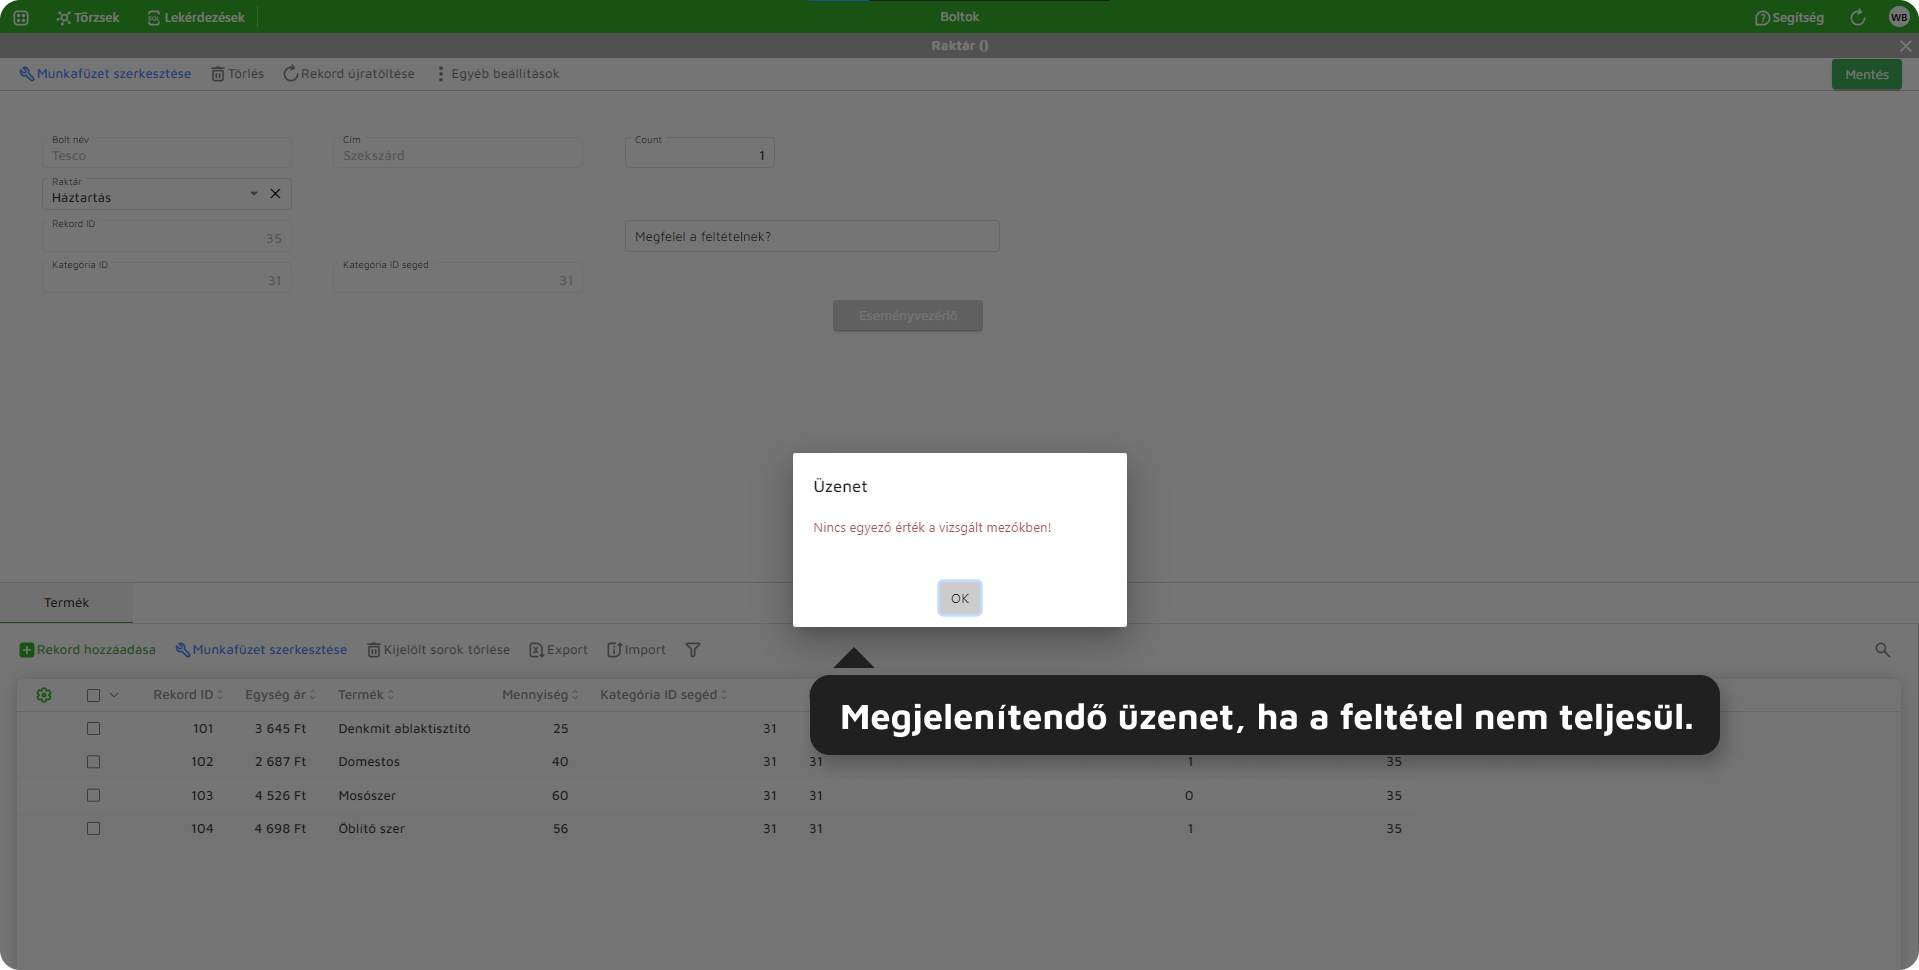Image resolution: width=1919 pixels, height=970 pixels.
Task: Open the table settings gear icon
Action: click(x=44, y=695)
